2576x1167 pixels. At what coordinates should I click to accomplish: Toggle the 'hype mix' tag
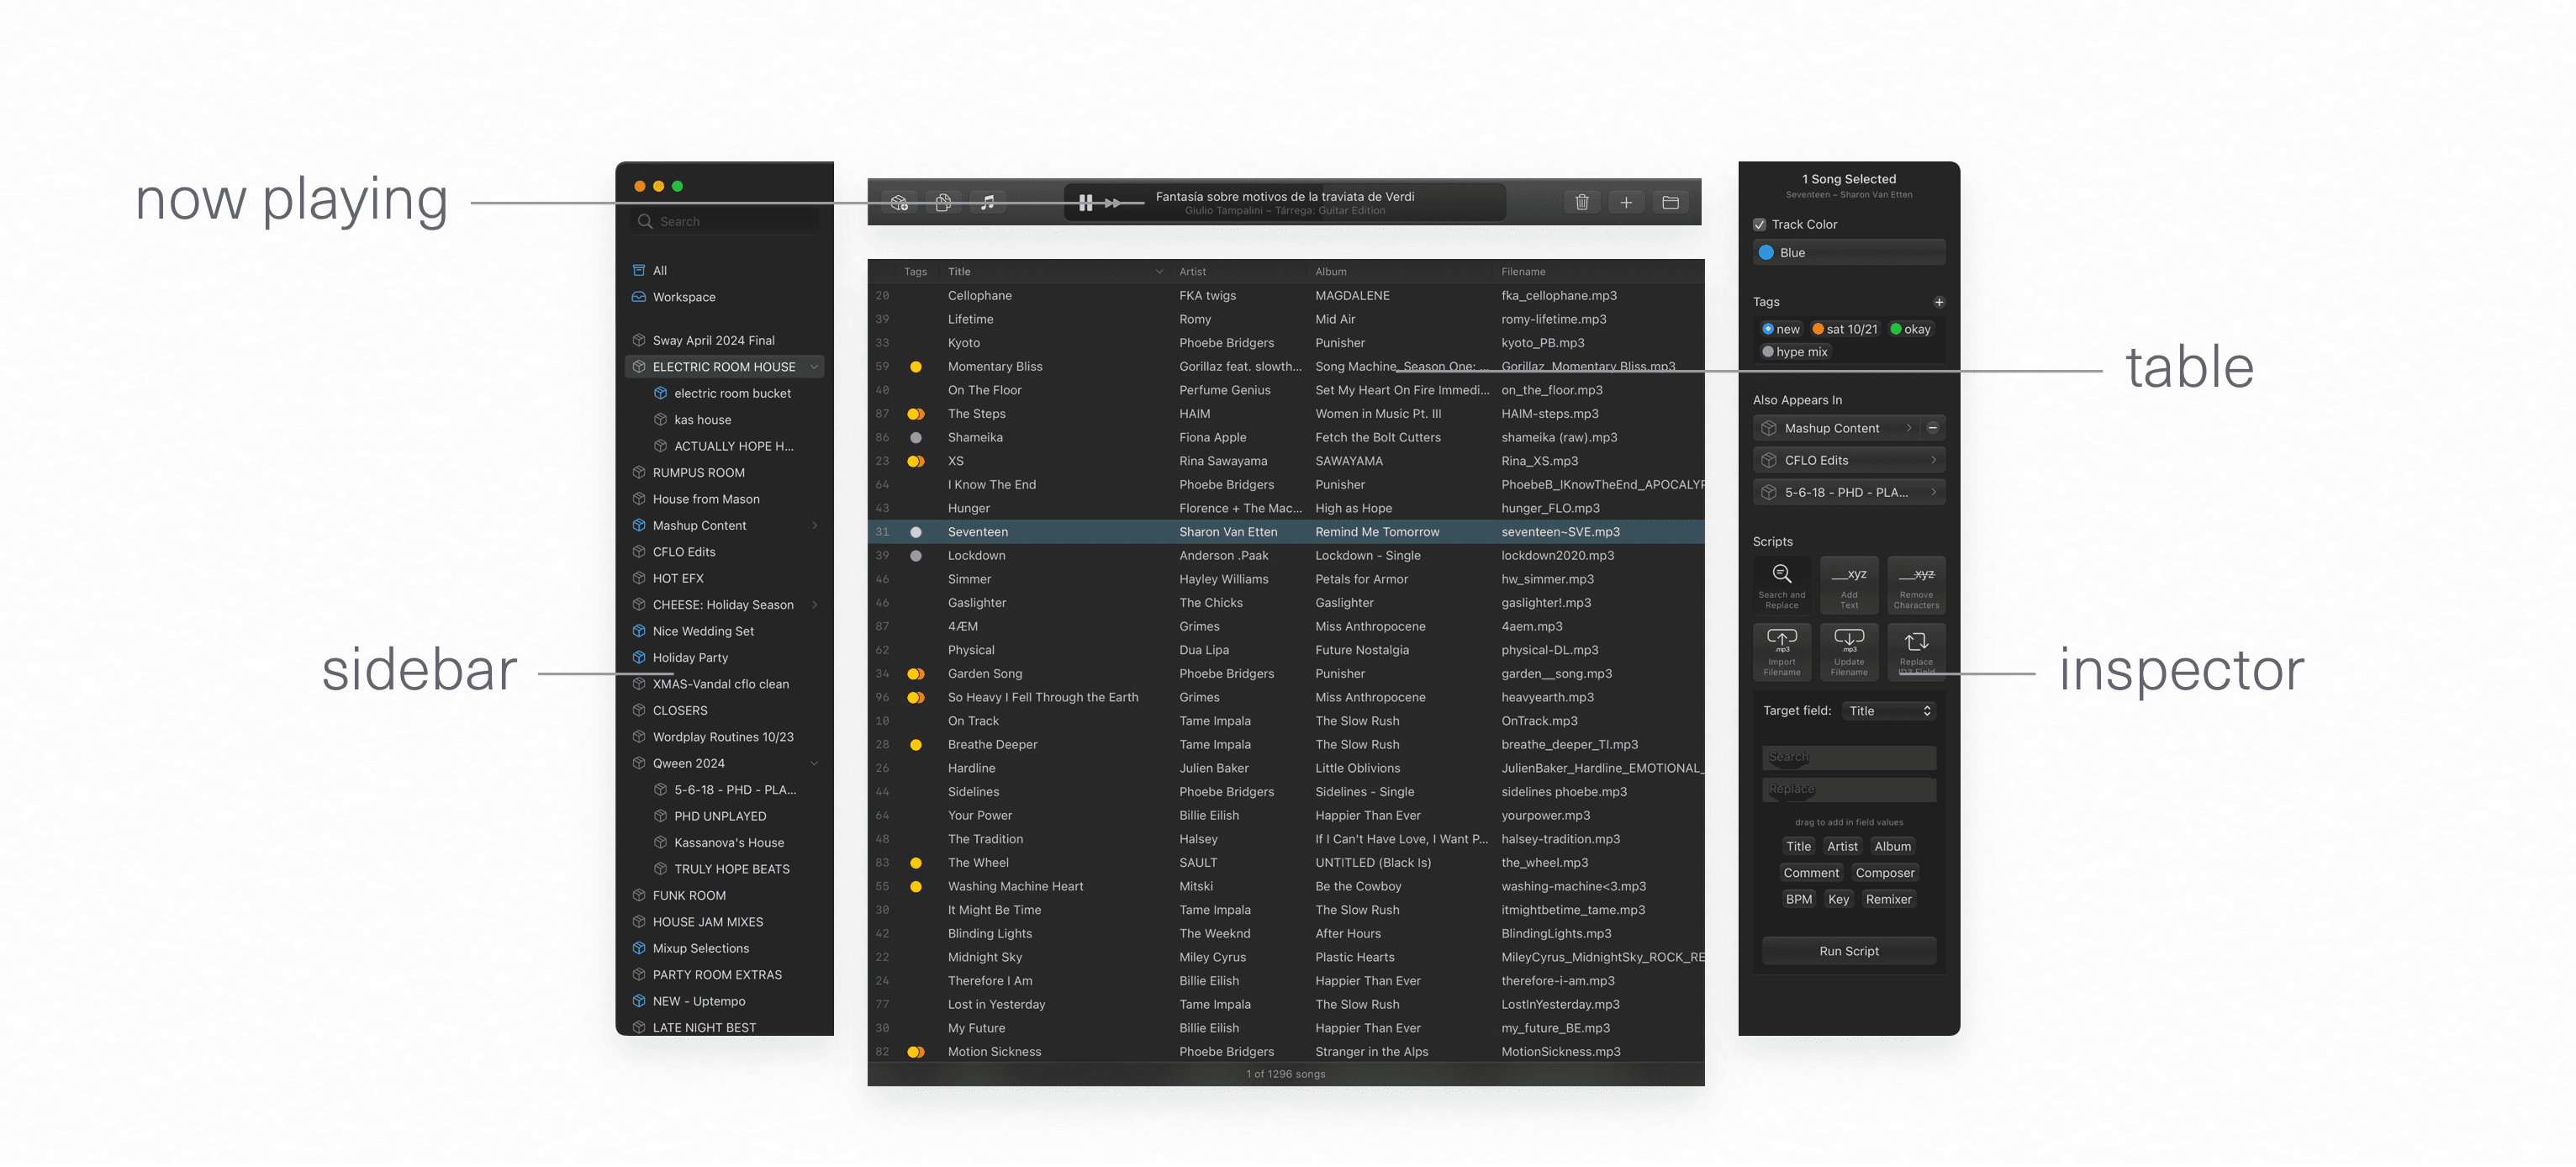click(x=1794, y=352)
